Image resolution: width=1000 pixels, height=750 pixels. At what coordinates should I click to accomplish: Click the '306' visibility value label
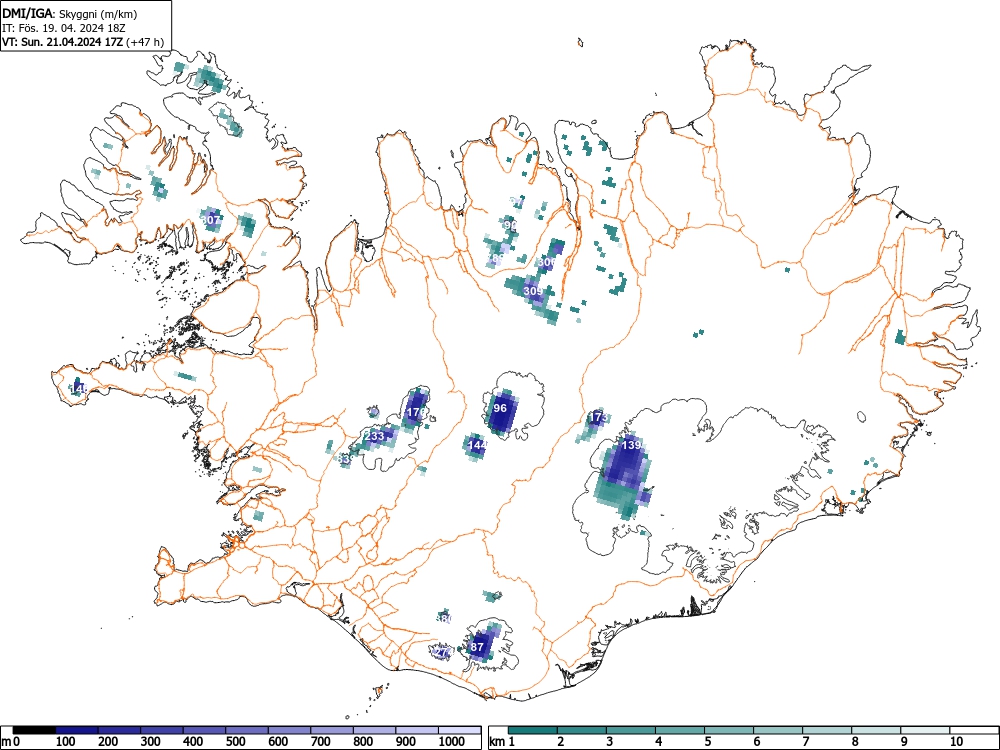click(547, 262)
